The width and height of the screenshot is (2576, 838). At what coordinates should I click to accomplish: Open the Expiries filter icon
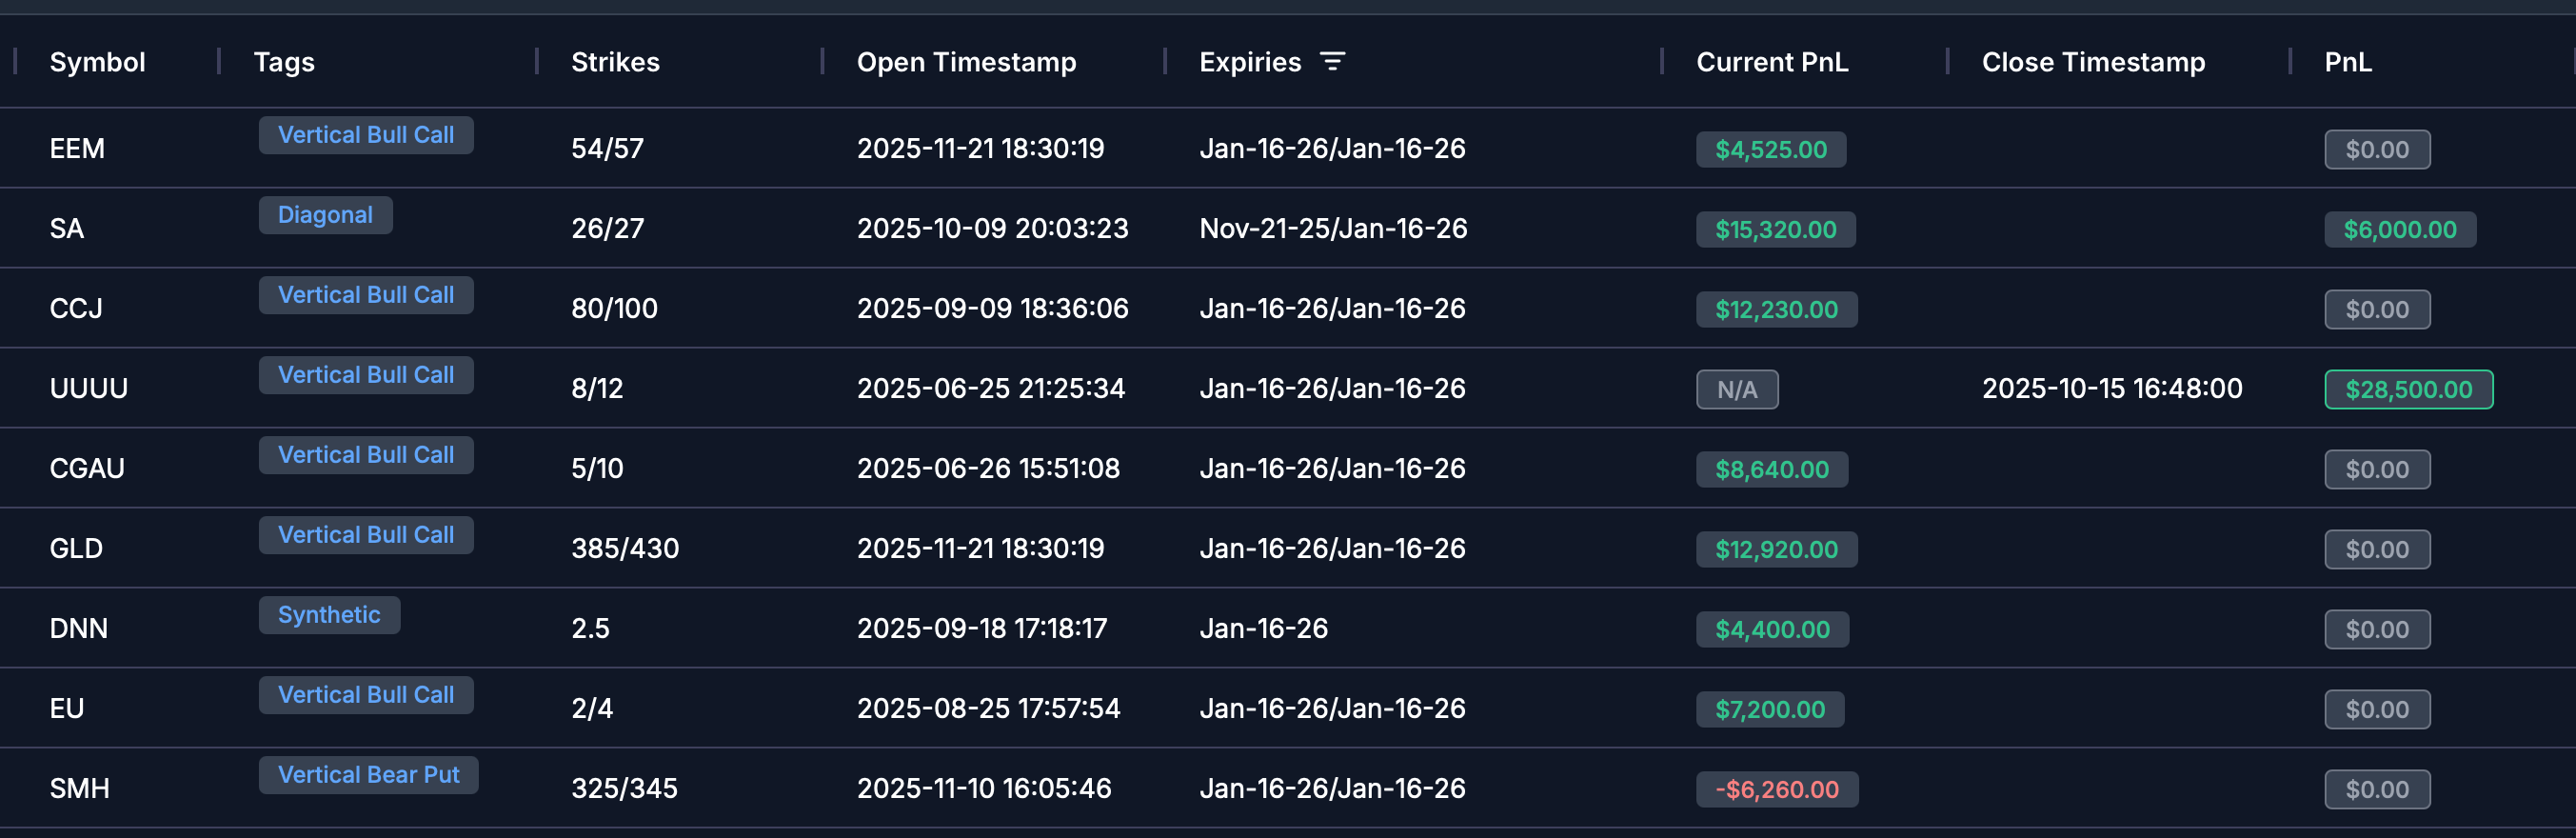[1334, 62]
